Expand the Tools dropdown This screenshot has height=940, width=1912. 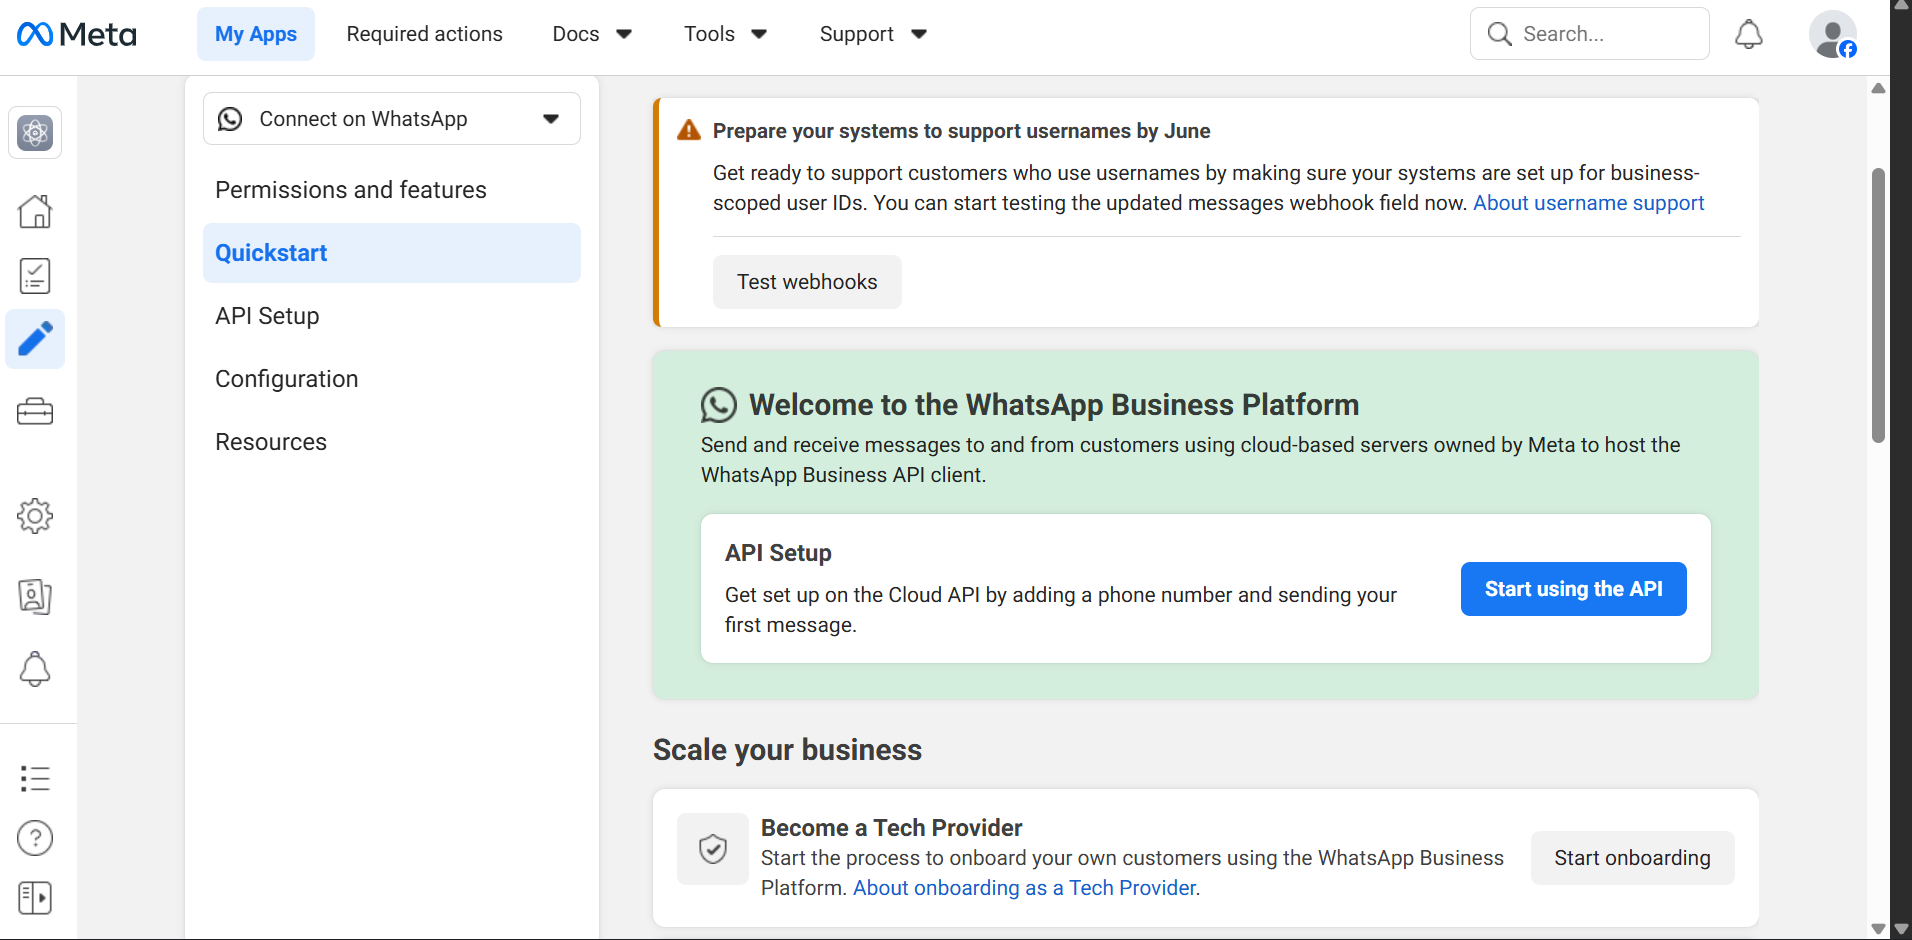coord(725,34)
